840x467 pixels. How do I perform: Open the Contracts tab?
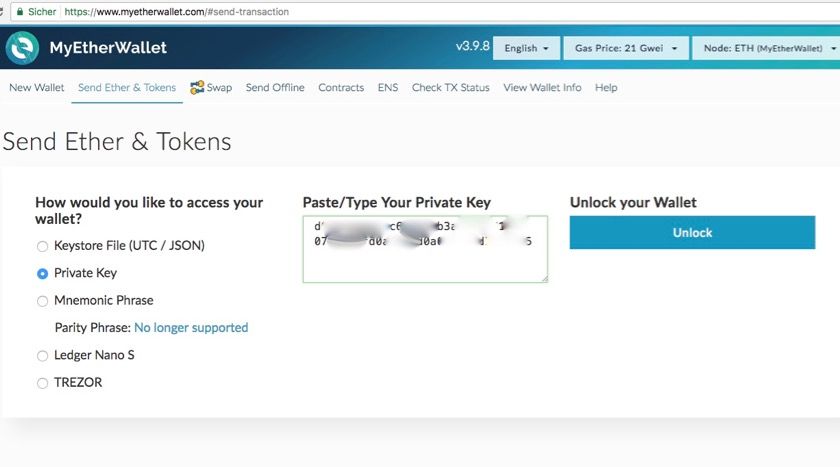coord(341,87)
